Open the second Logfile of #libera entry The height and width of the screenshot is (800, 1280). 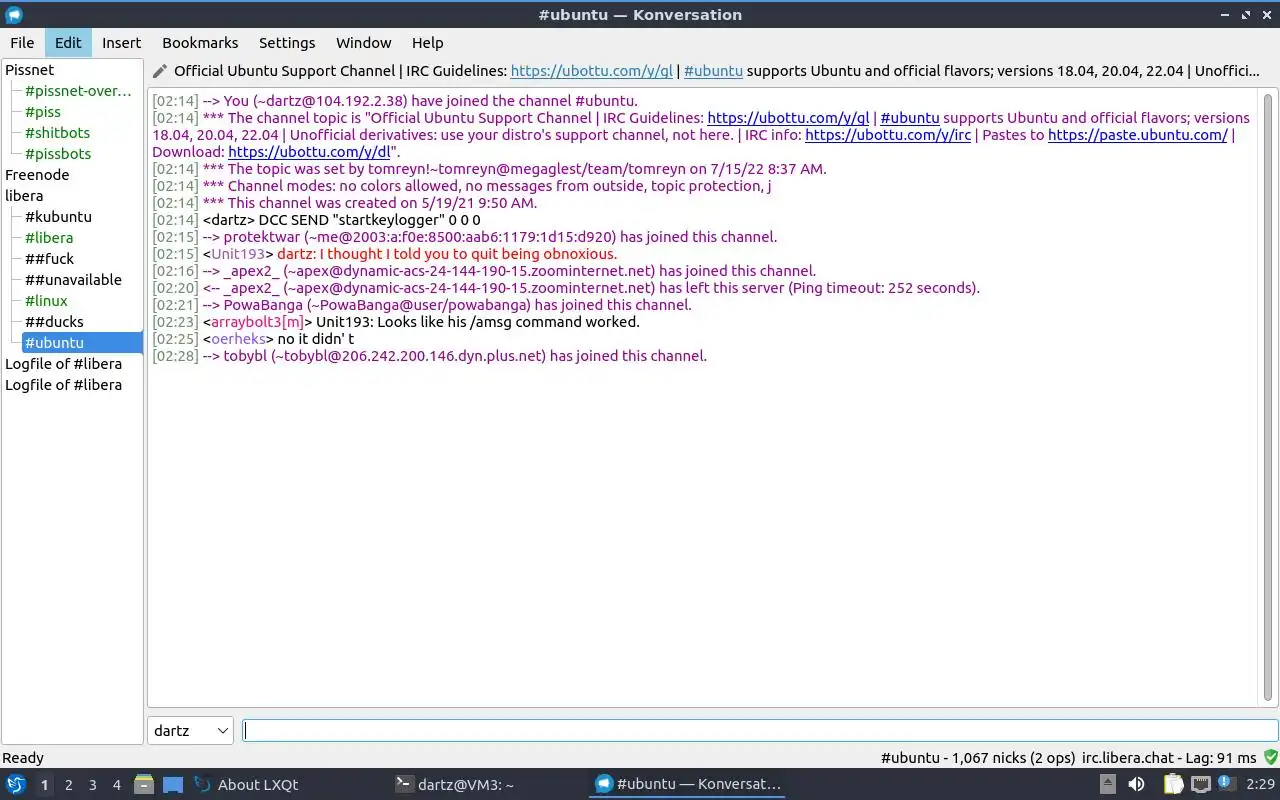[63, 385]
